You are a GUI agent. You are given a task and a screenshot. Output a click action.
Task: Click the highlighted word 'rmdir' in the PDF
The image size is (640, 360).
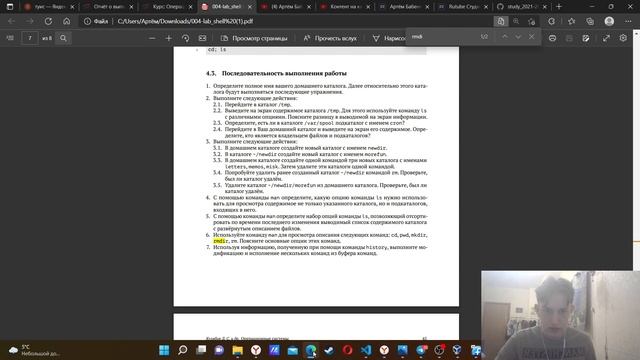220,241
